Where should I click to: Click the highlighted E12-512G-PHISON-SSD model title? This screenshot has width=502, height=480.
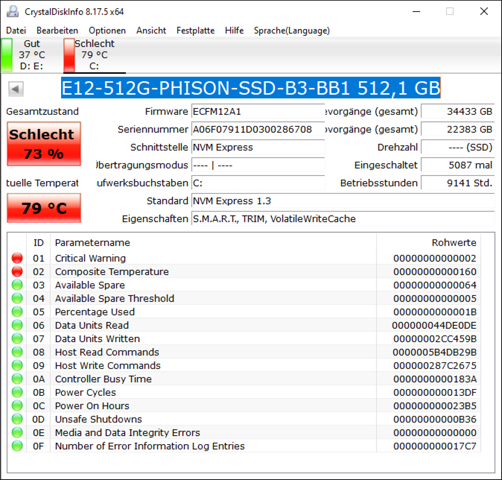tap(251, 88)
